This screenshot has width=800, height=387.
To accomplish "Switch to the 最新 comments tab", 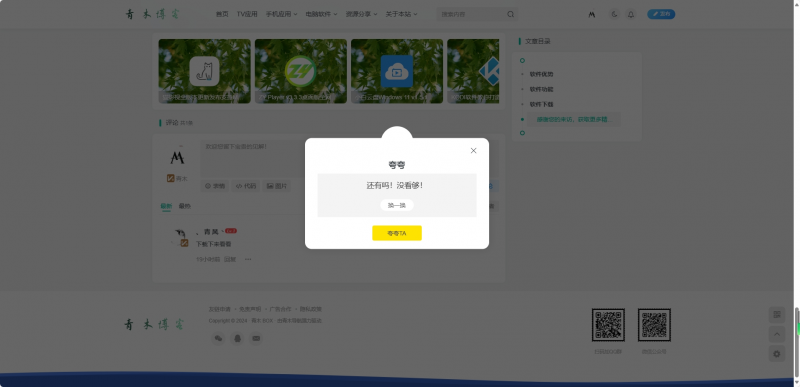I will 166,206.
